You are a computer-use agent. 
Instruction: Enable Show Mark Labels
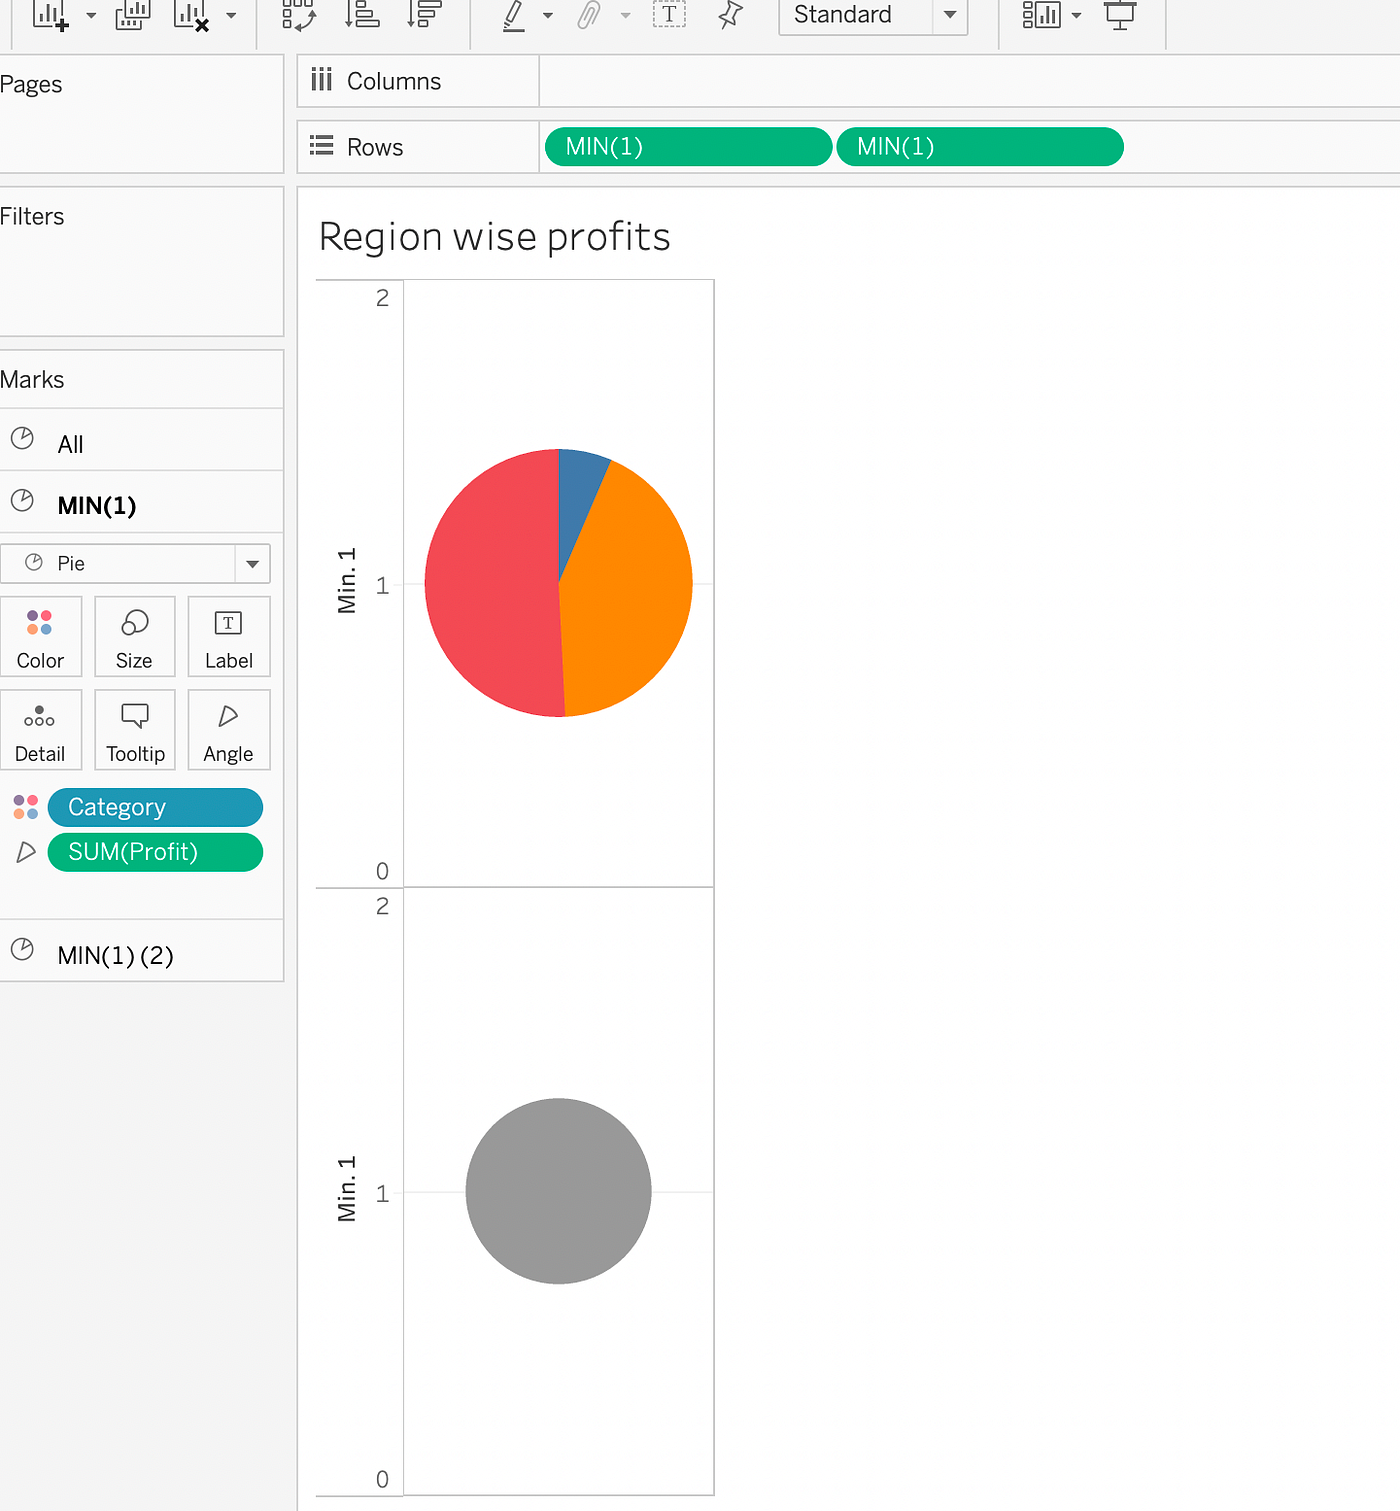[x=669, y=15]
